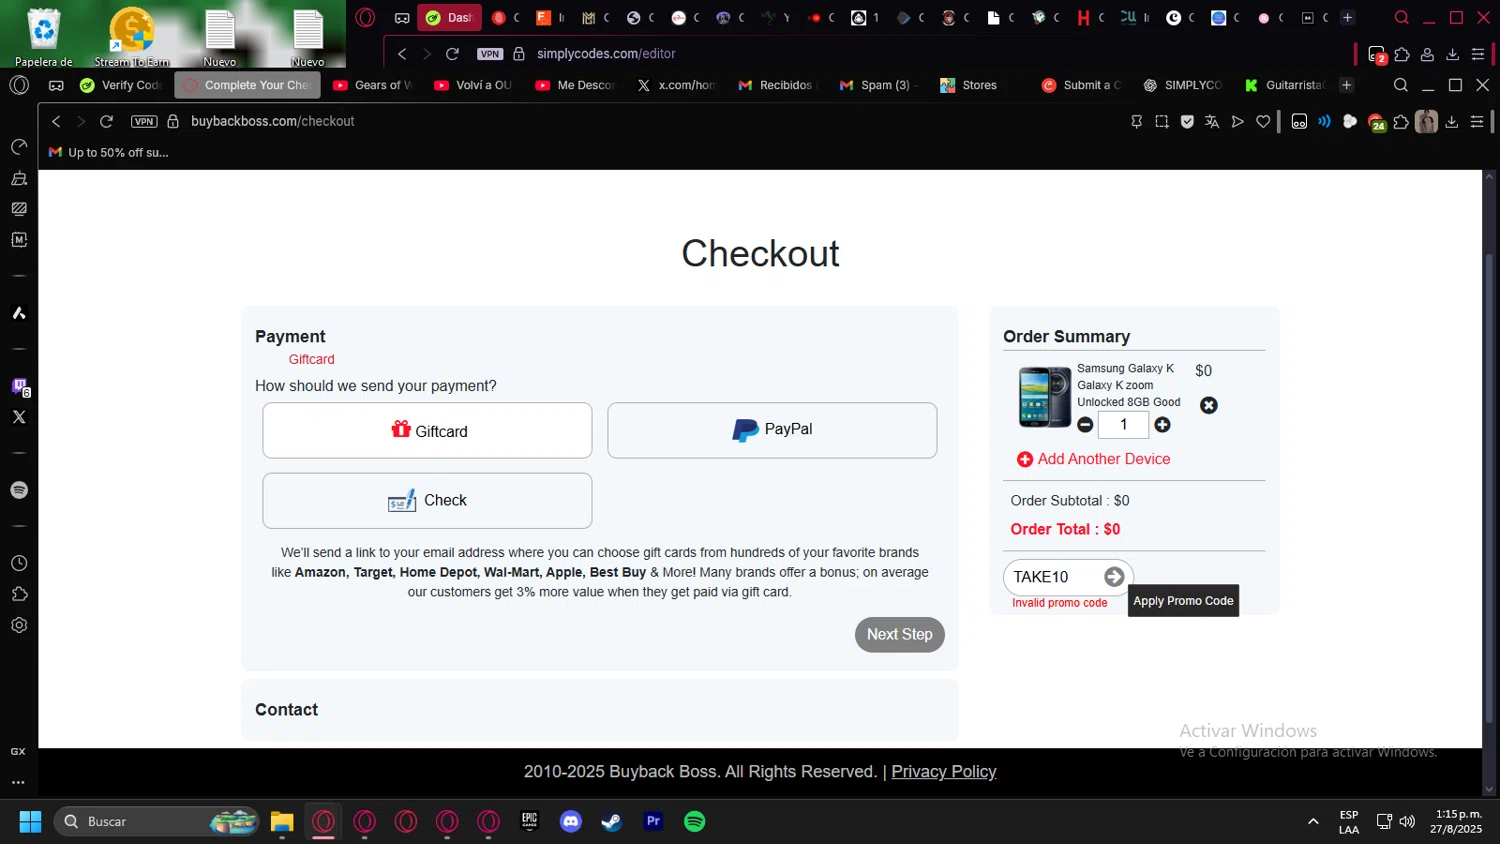Reload the simplycodes page in back window
This screenshot has height=844, width=1500.
click(452, 54)
